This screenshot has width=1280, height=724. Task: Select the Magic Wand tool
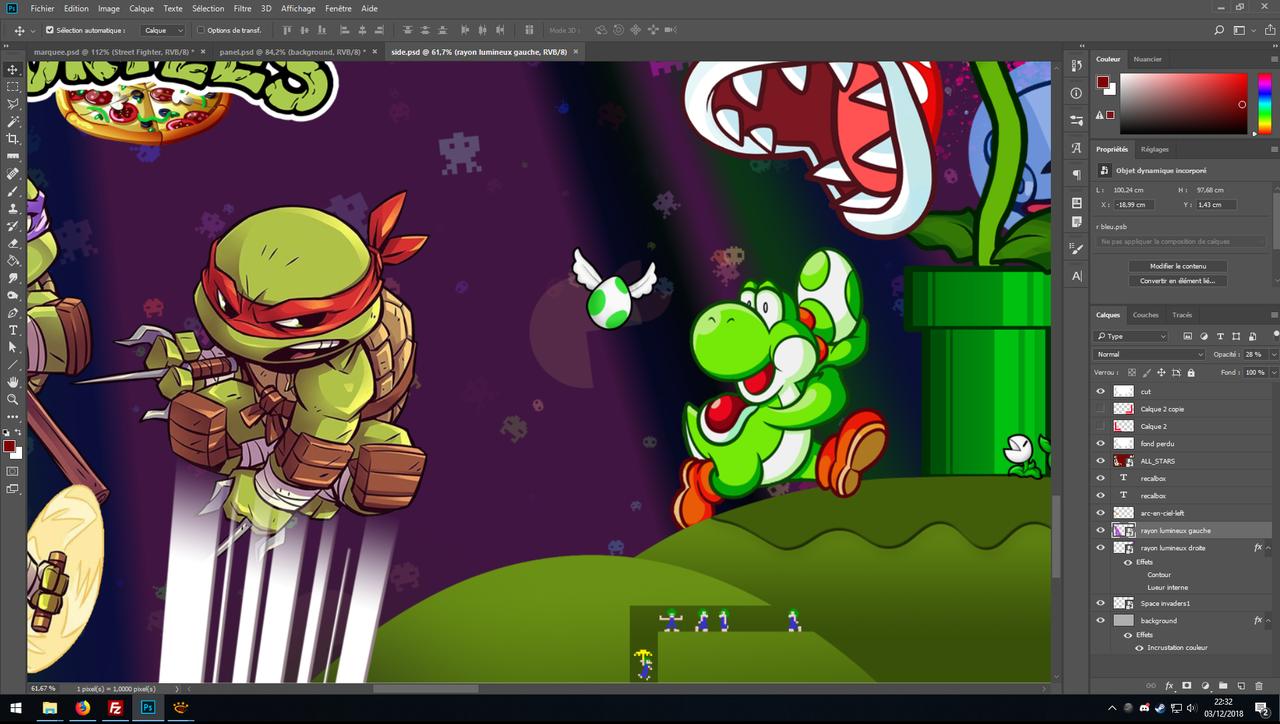tap(13, 121)
